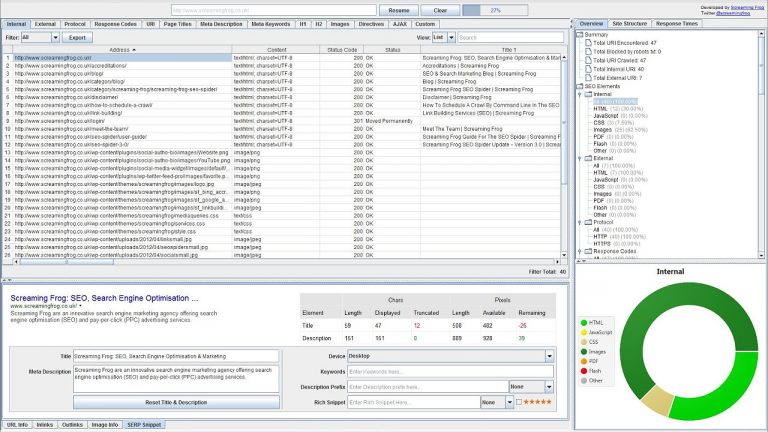
Task: Click the CSS tan legend swatch
Action: (583, 342)
